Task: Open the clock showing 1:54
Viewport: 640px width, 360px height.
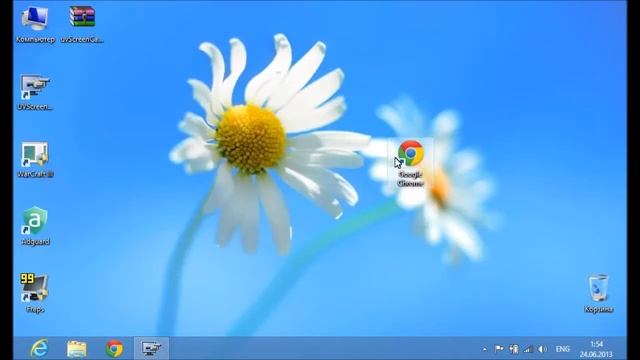Action: tap(596, 349)
